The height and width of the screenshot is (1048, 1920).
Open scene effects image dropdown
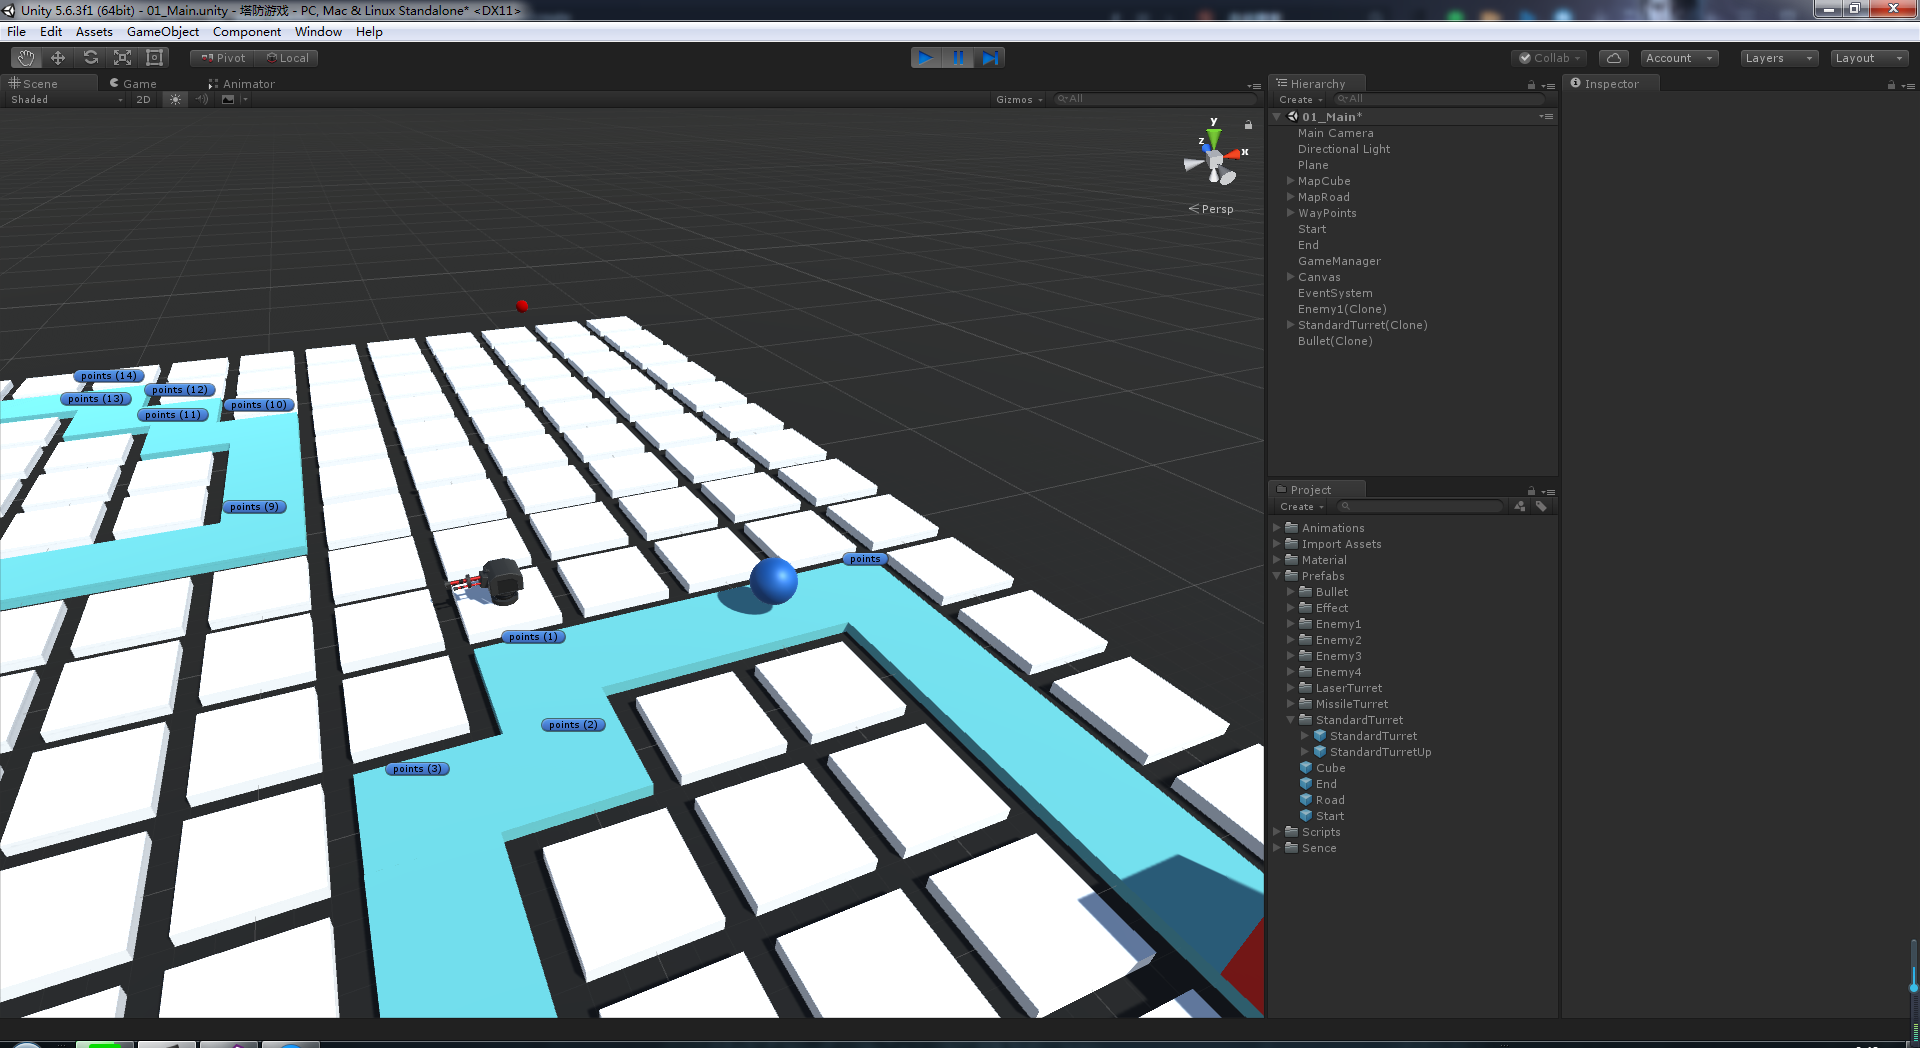[x=232, y=99]
